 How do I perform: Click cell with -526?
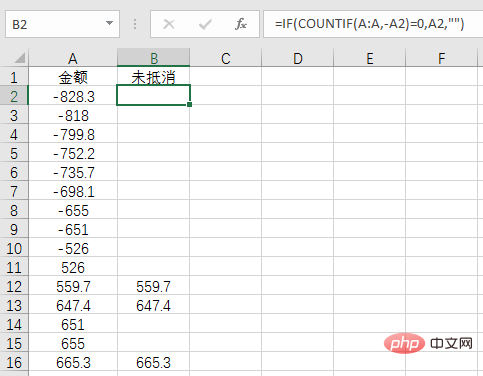[x=73, y=248]
